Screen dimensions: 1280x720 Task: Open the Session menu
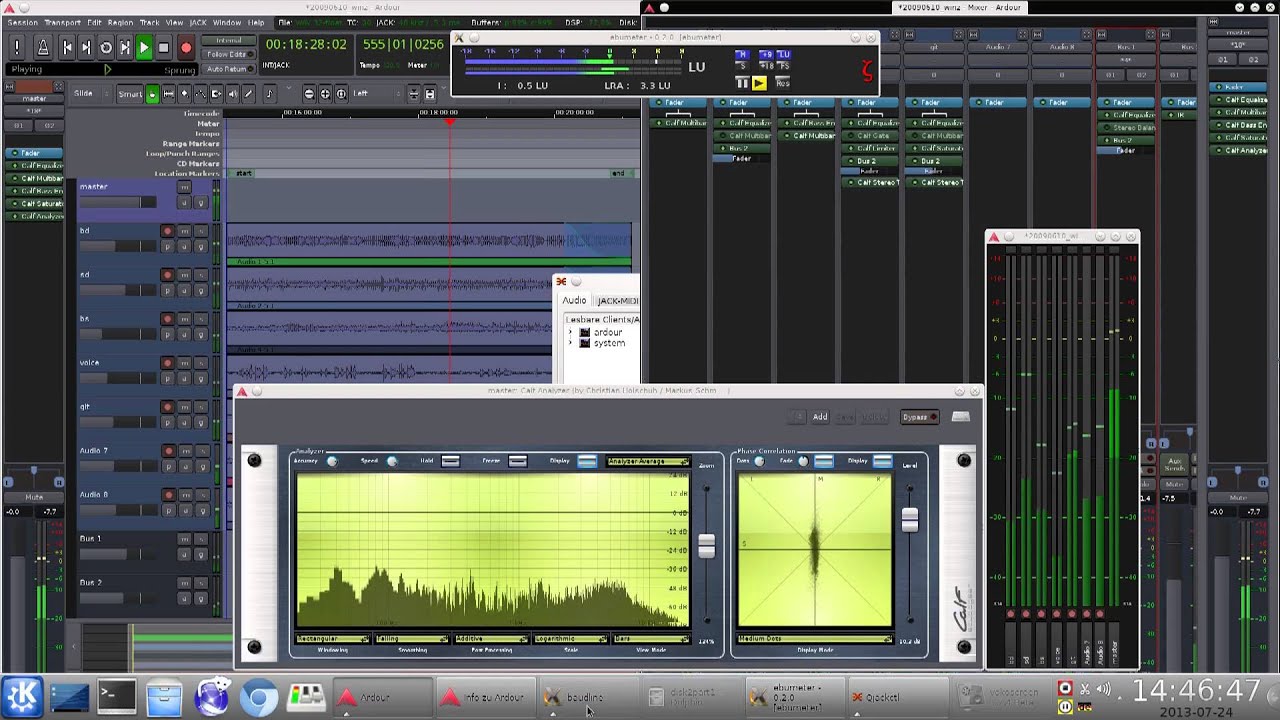(x=22, y=22)
